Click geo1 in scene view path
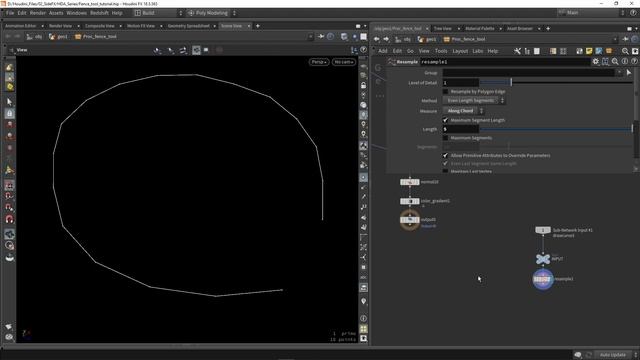 click(58, 37)
